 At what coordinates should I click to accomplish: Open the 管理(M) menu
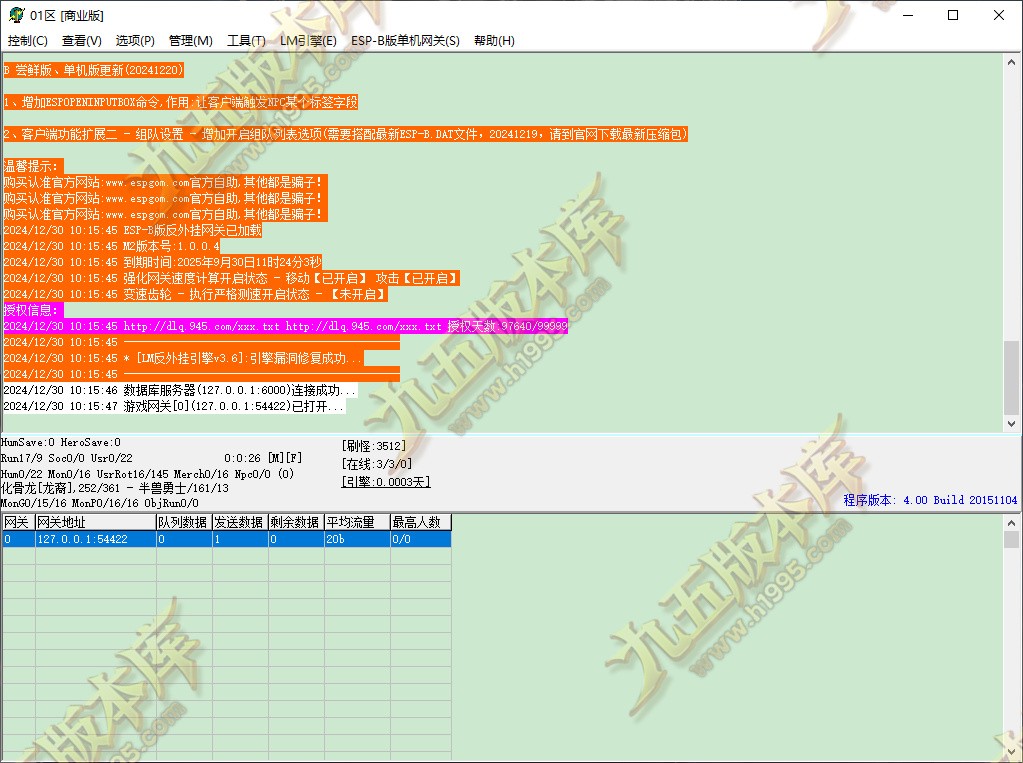click(x=191, y=40)
